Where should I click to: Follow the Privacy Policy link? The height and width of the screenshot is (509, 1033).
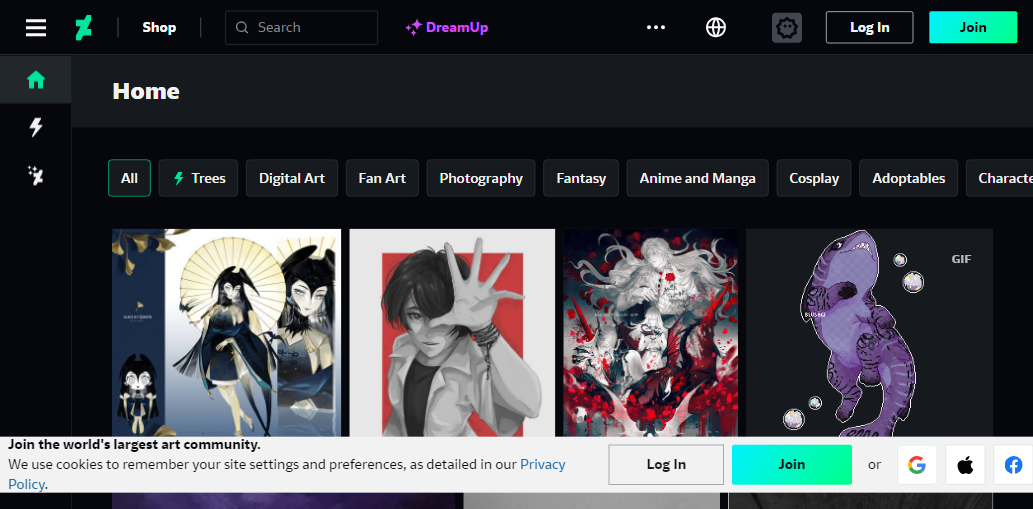pos(542,465)
